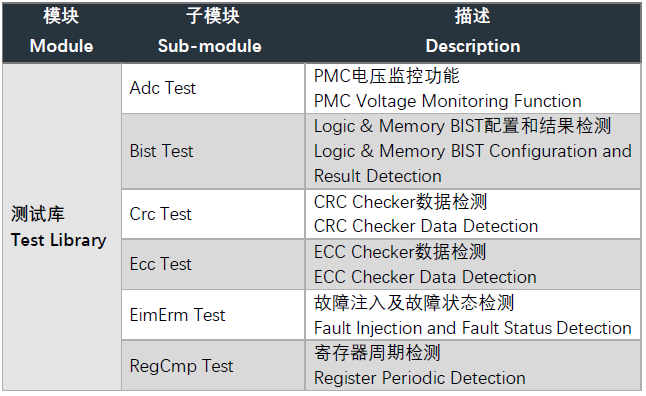This screenshot has width=646, height=396.
Task: Click the PMC电压监控功能 Chinese description
Action: (386, 76)
